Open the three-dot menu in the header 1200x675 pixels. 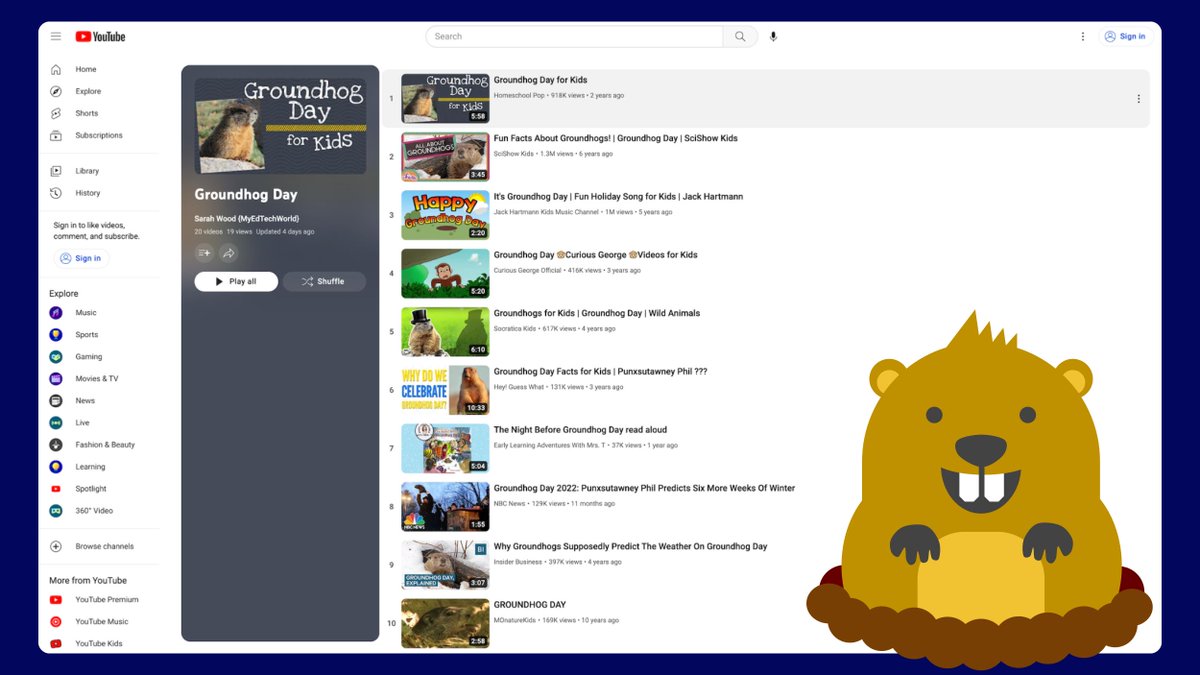point(1083,35)
